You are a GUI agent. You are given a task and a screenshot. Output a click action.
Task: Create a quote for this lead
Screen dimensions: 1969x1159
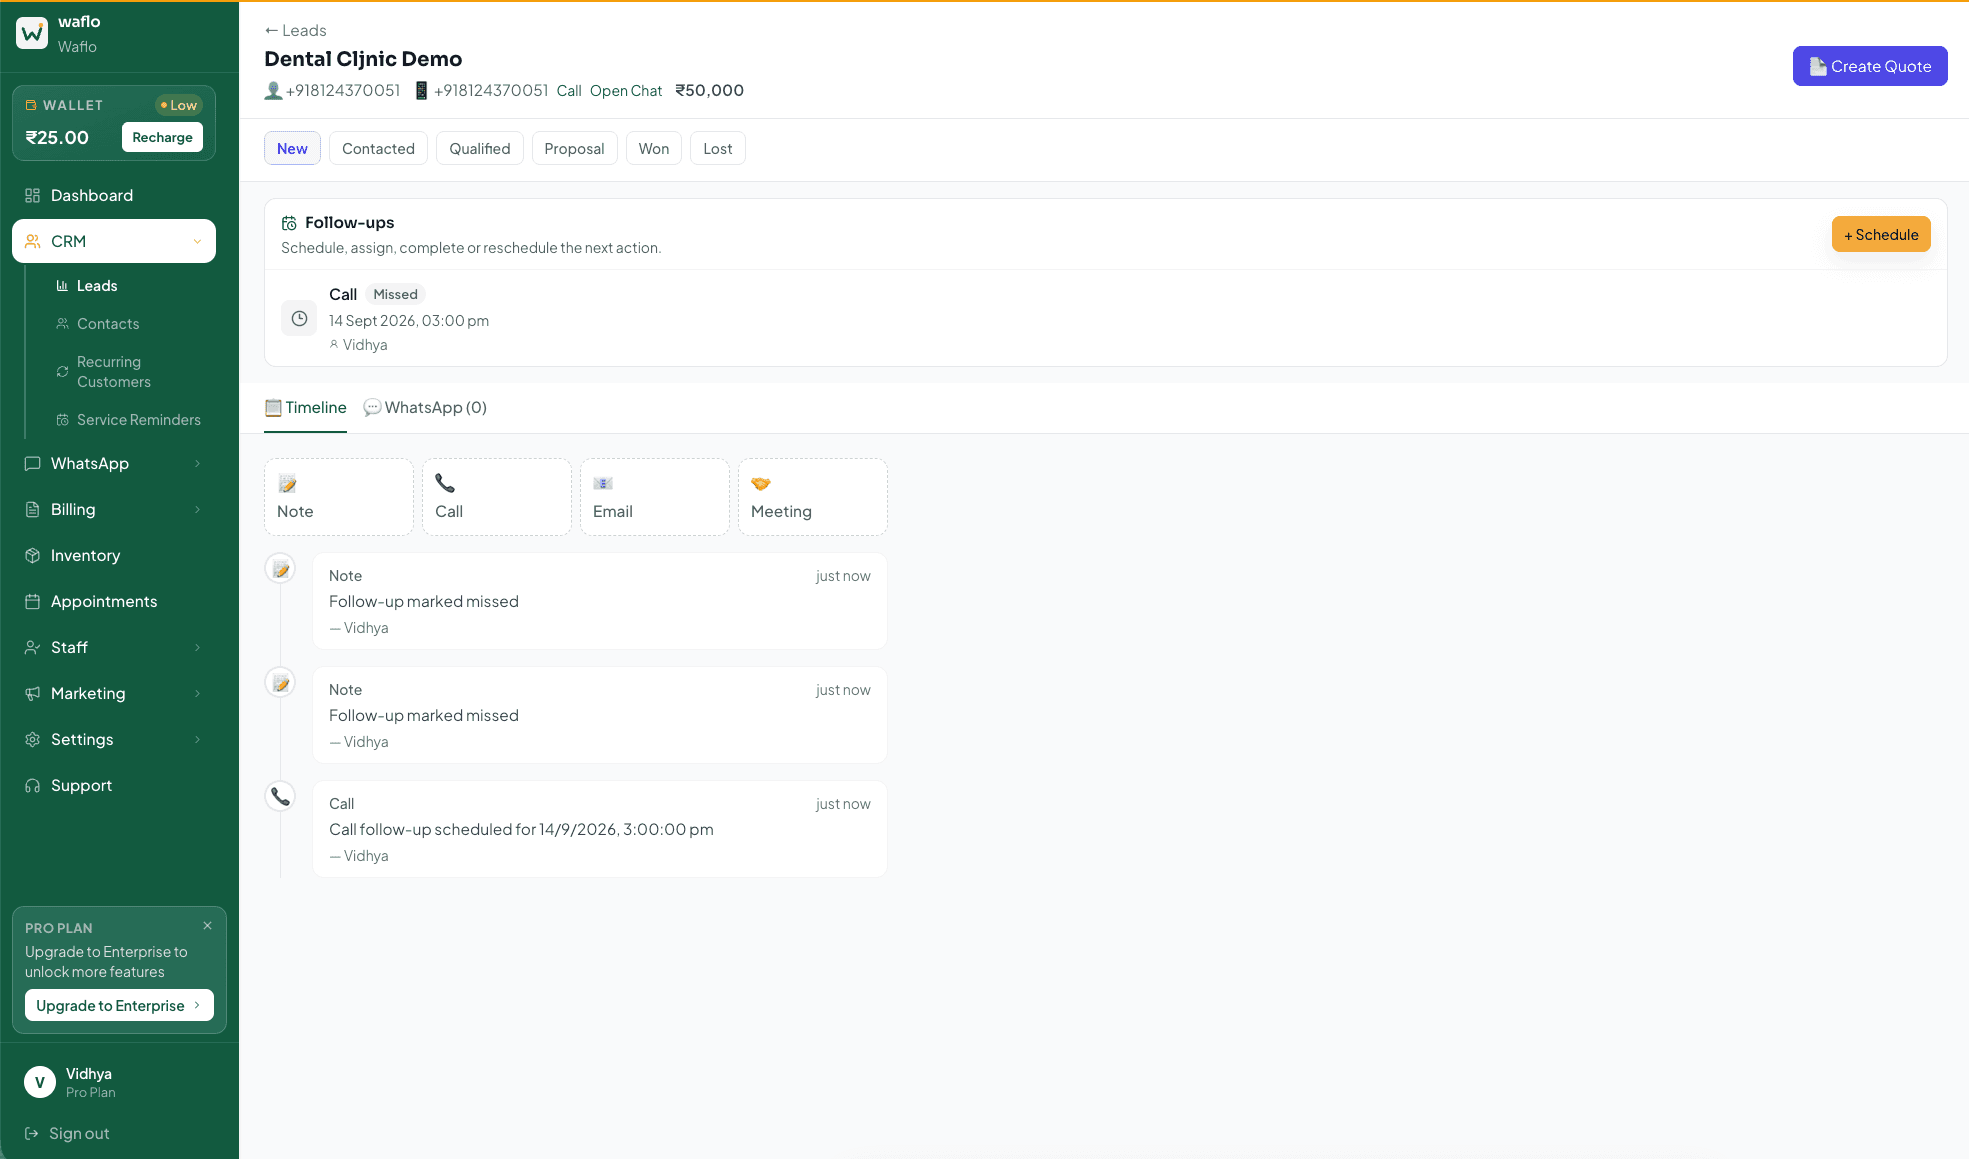(1869, 66)
